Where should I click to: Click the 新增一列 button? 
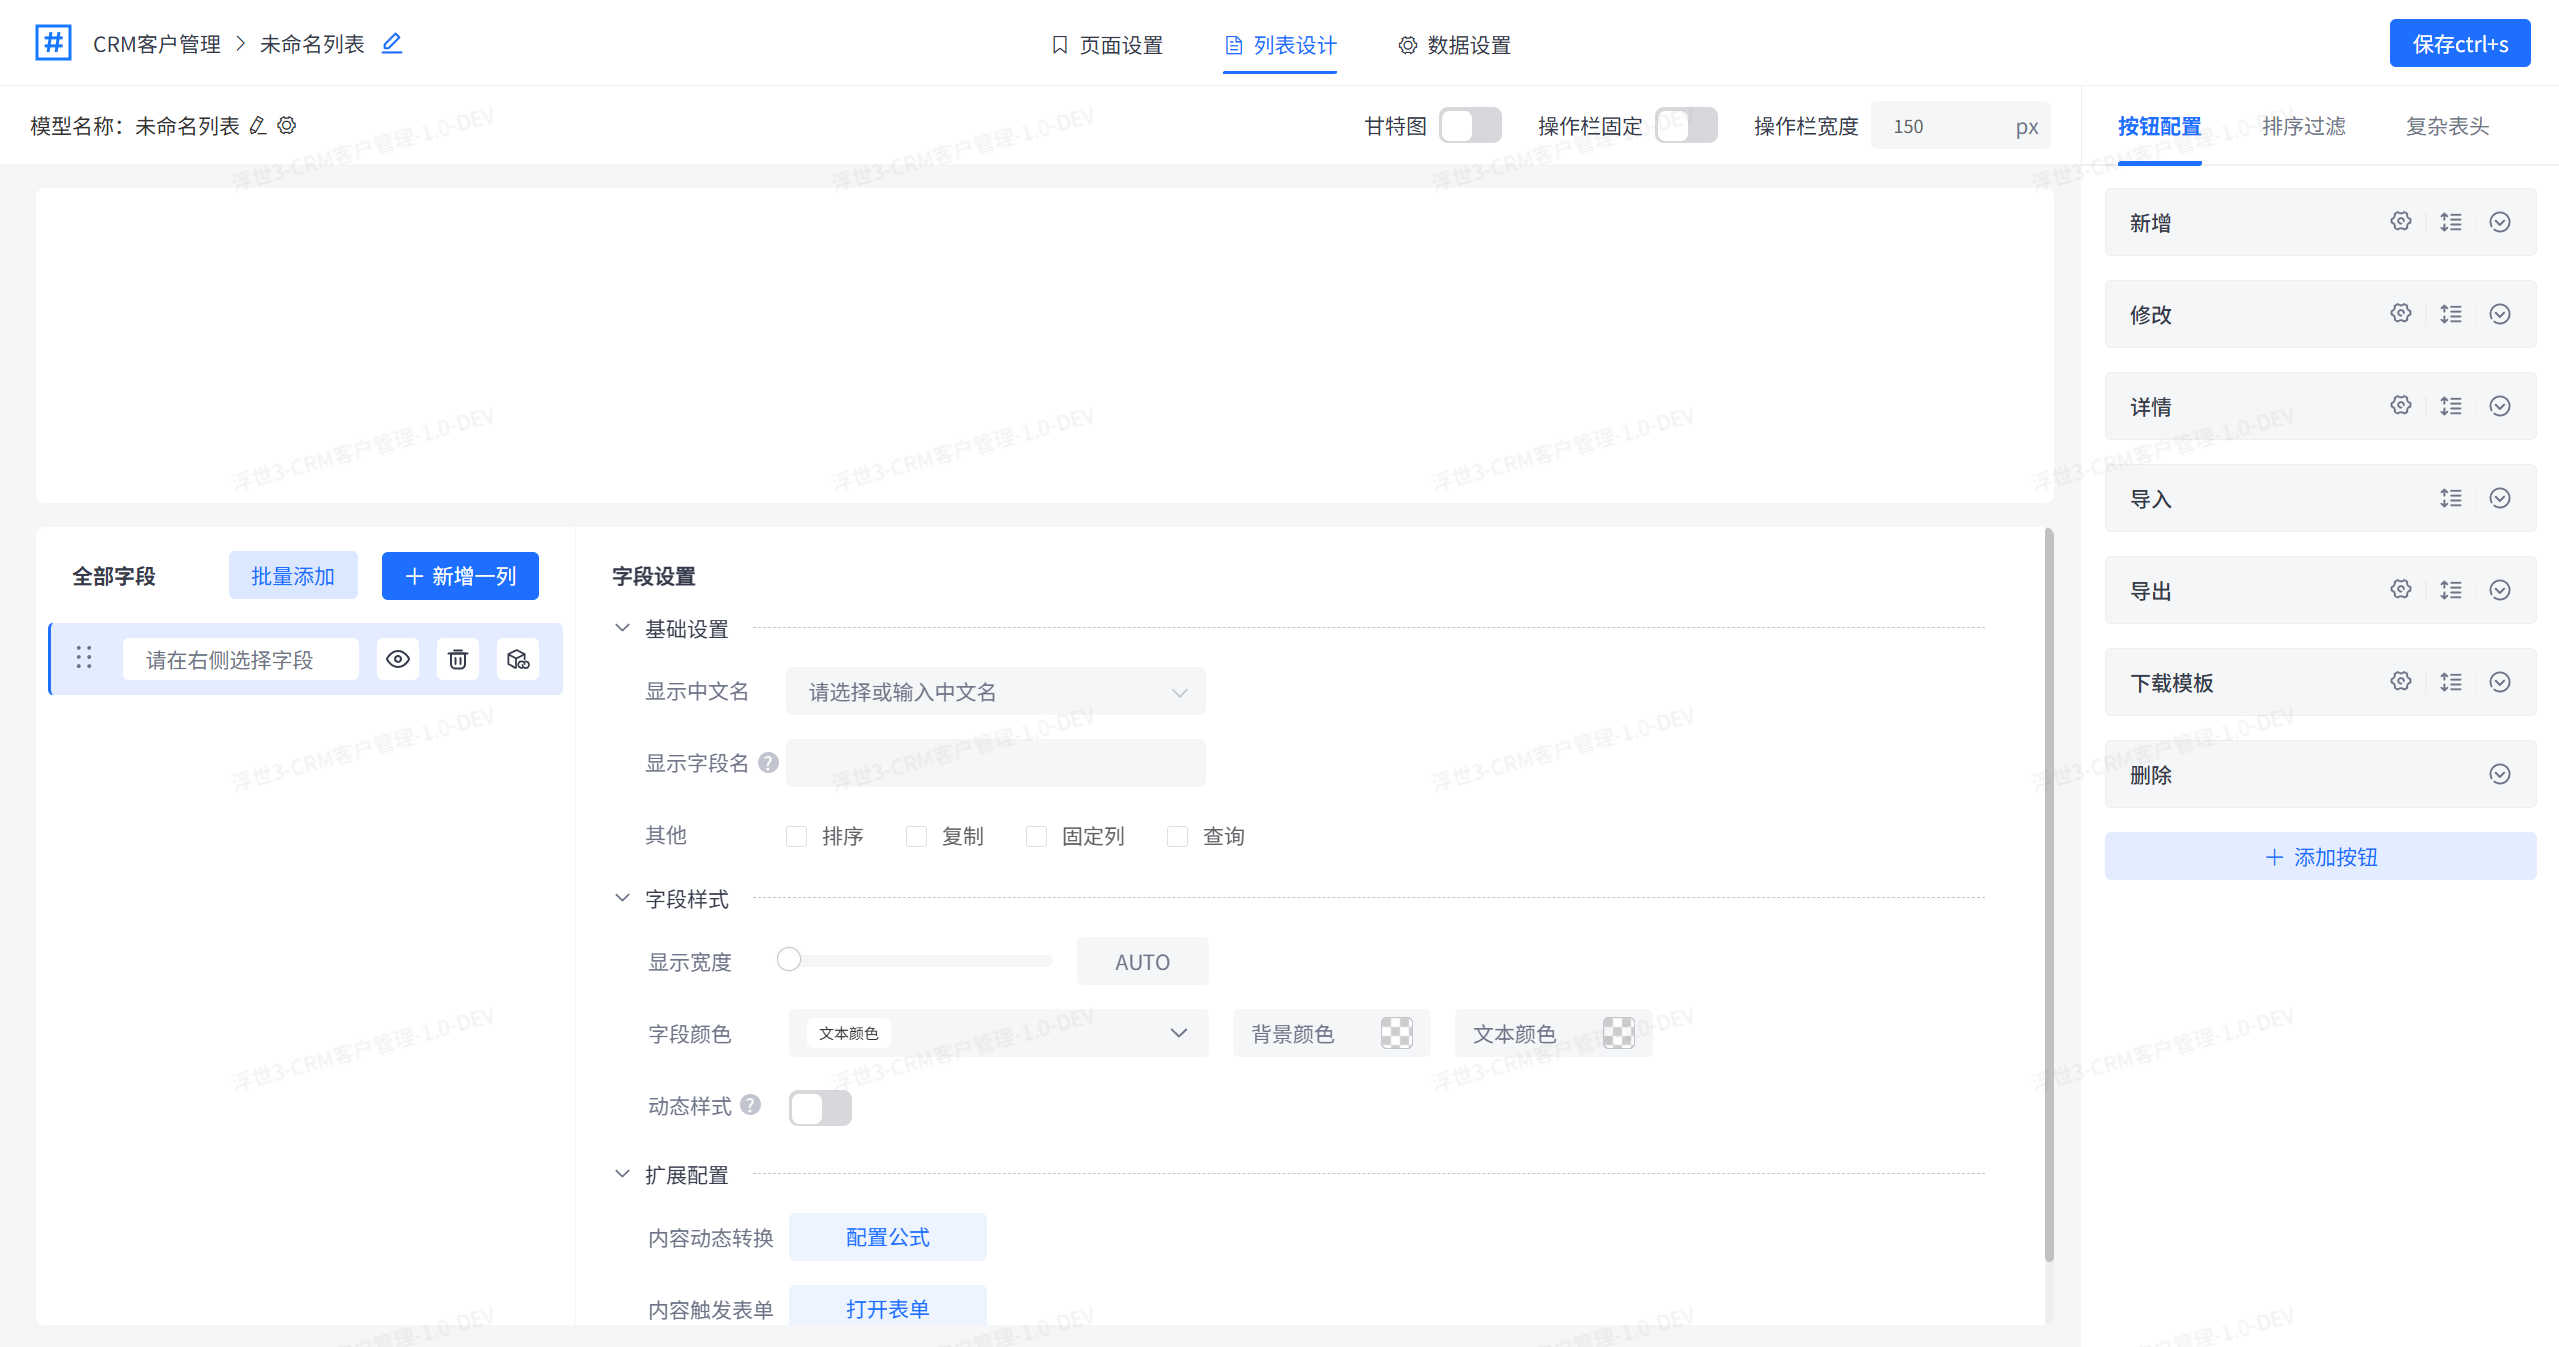pyautogui.click(x=460, y=576)
